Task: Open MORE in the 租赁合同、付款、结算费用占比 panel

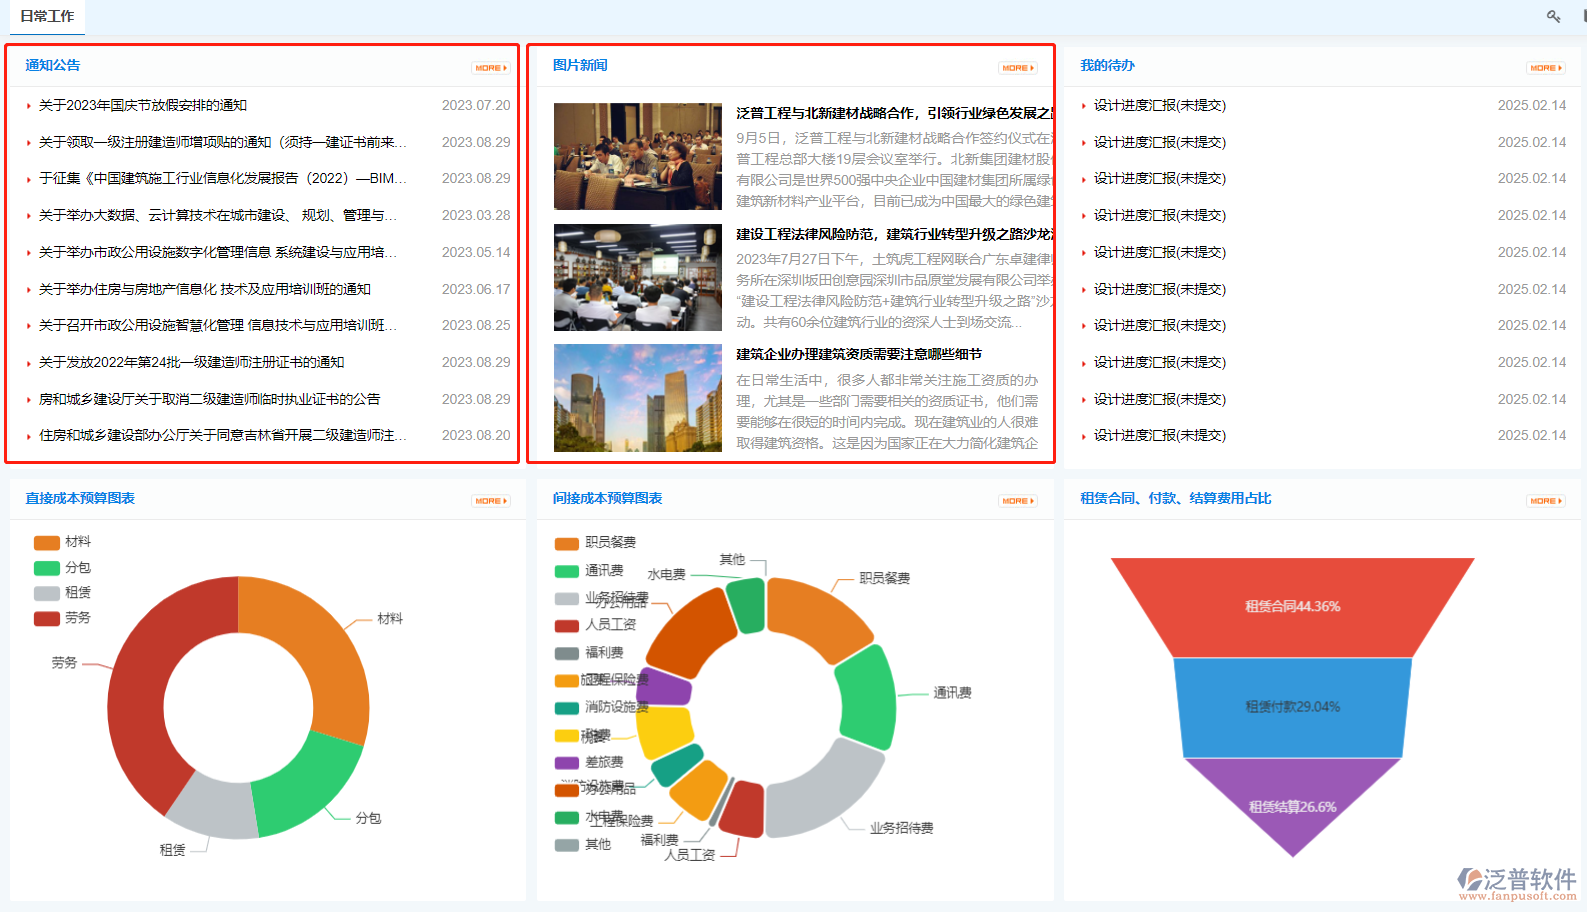Action: point(1545,501)
